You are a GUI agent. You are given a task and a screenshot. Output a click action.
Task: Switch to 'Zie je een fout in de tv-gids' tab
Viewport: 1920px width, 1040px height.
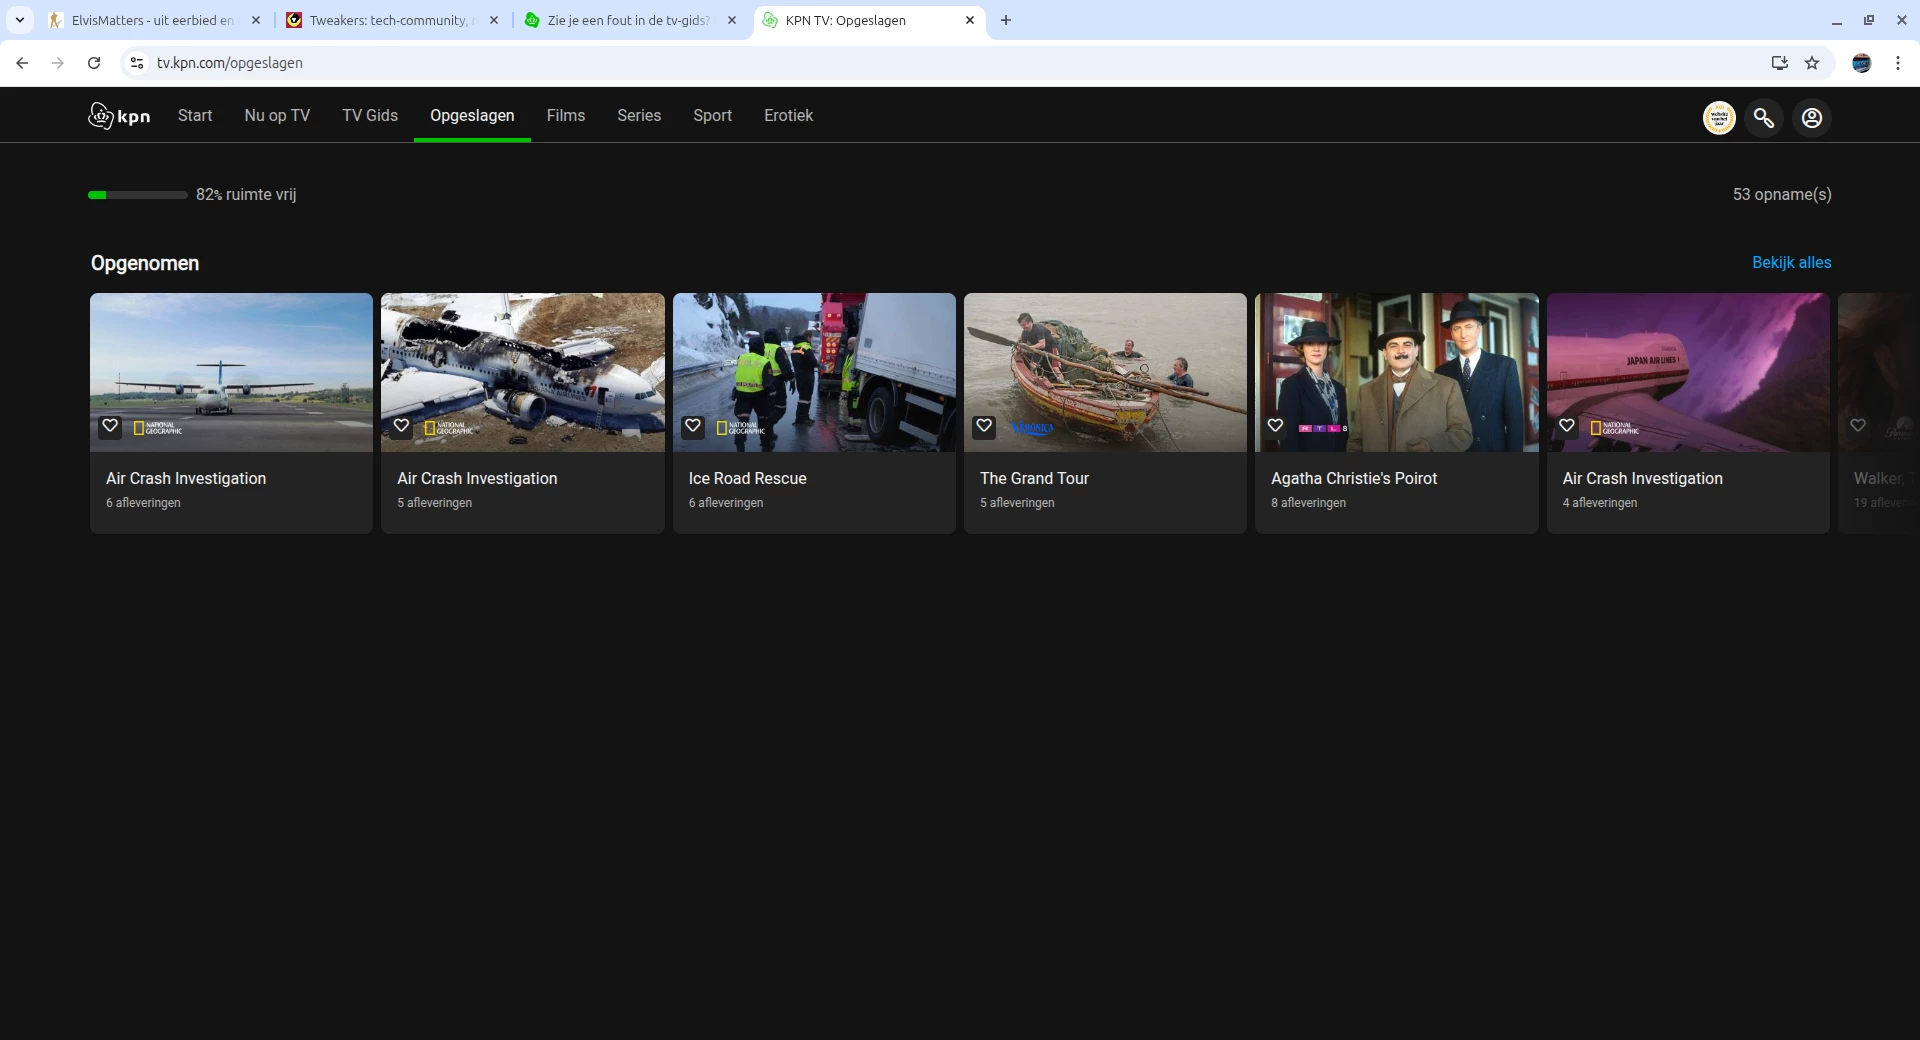tap(630, 20)
